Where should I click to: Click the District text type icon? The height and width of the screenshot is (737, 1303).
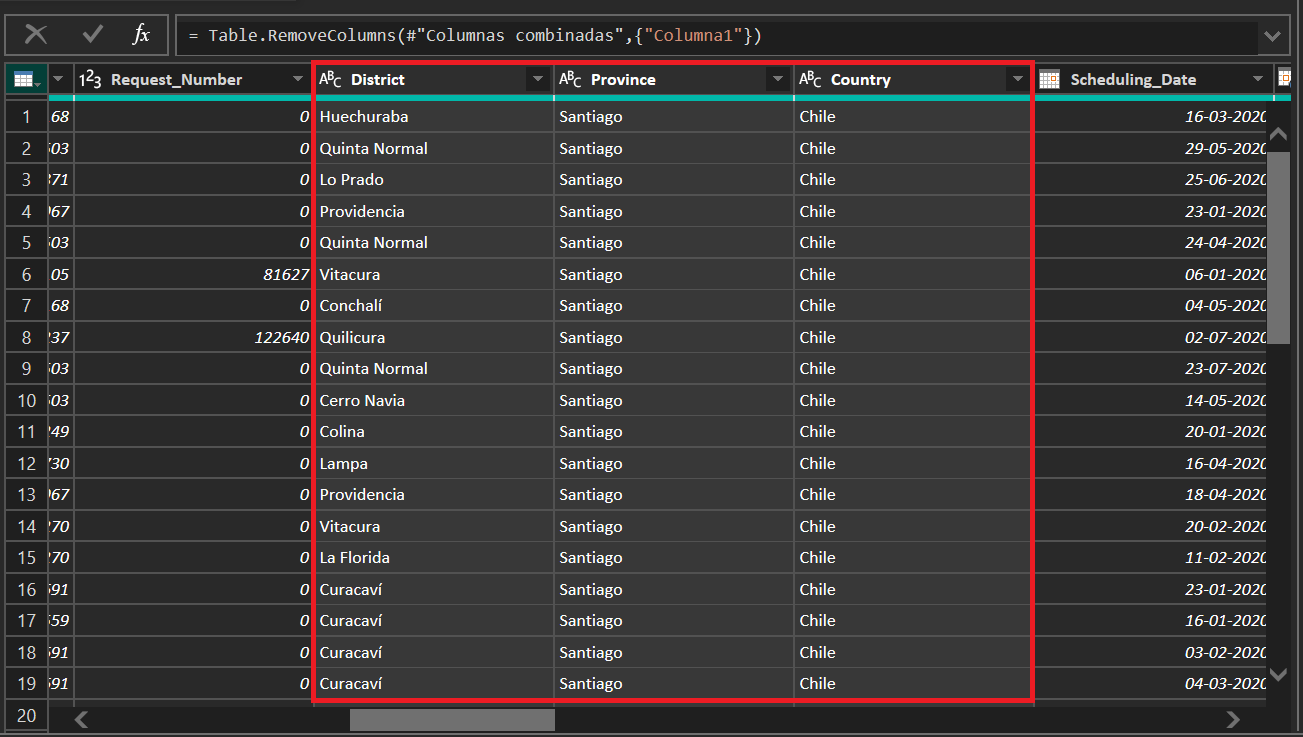coord(330,79)
